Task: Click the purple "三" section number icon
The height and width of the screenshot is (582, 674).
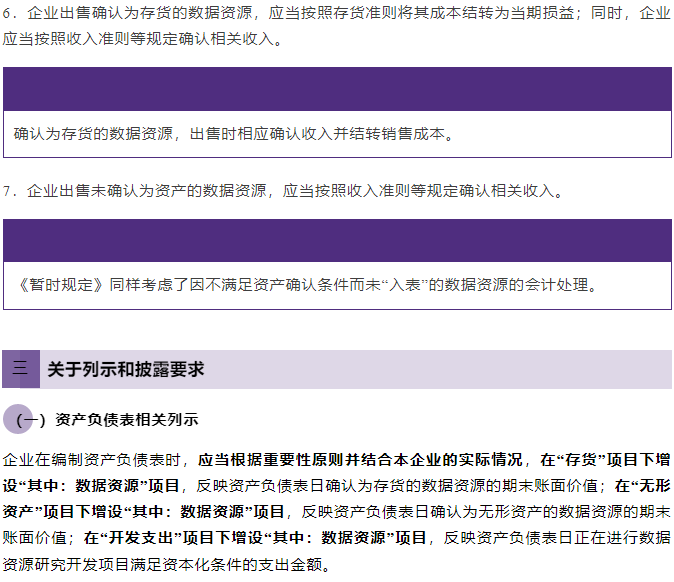Action: (x=20, y=369)
